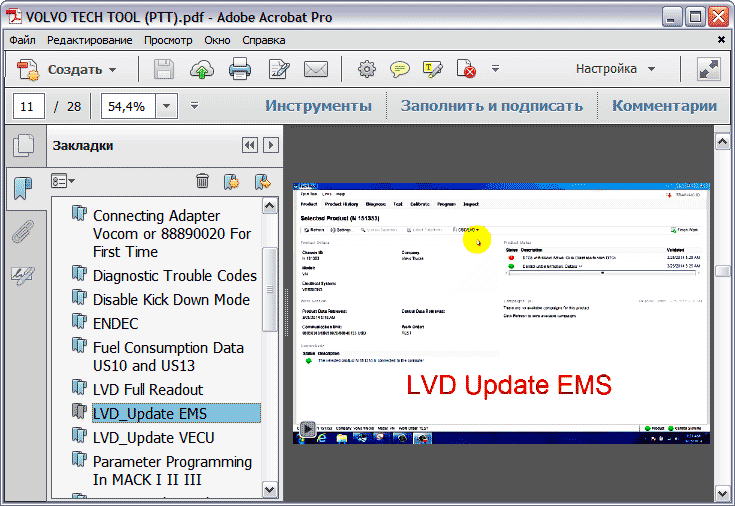The height and width of the screenshot is (506, 735).
Task: Click the page number input field
Action: pos(29,106)
